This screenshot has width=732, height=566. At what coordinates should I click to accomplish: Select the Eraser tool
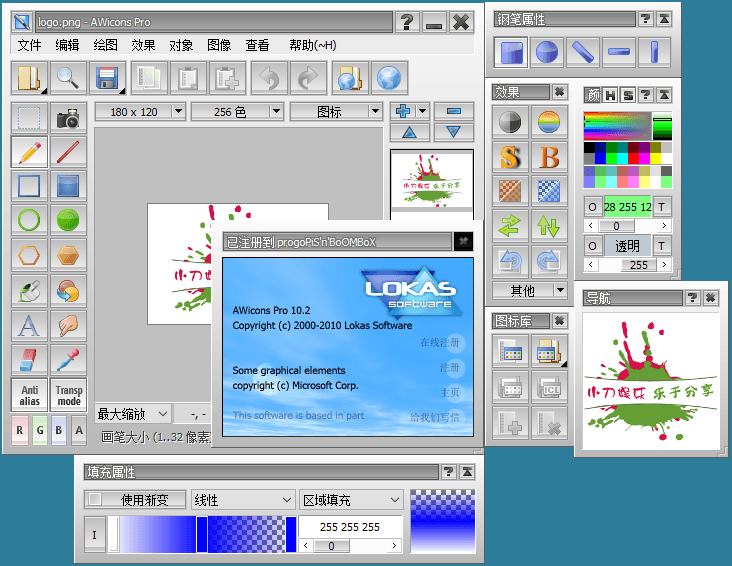tap(30, 359)
